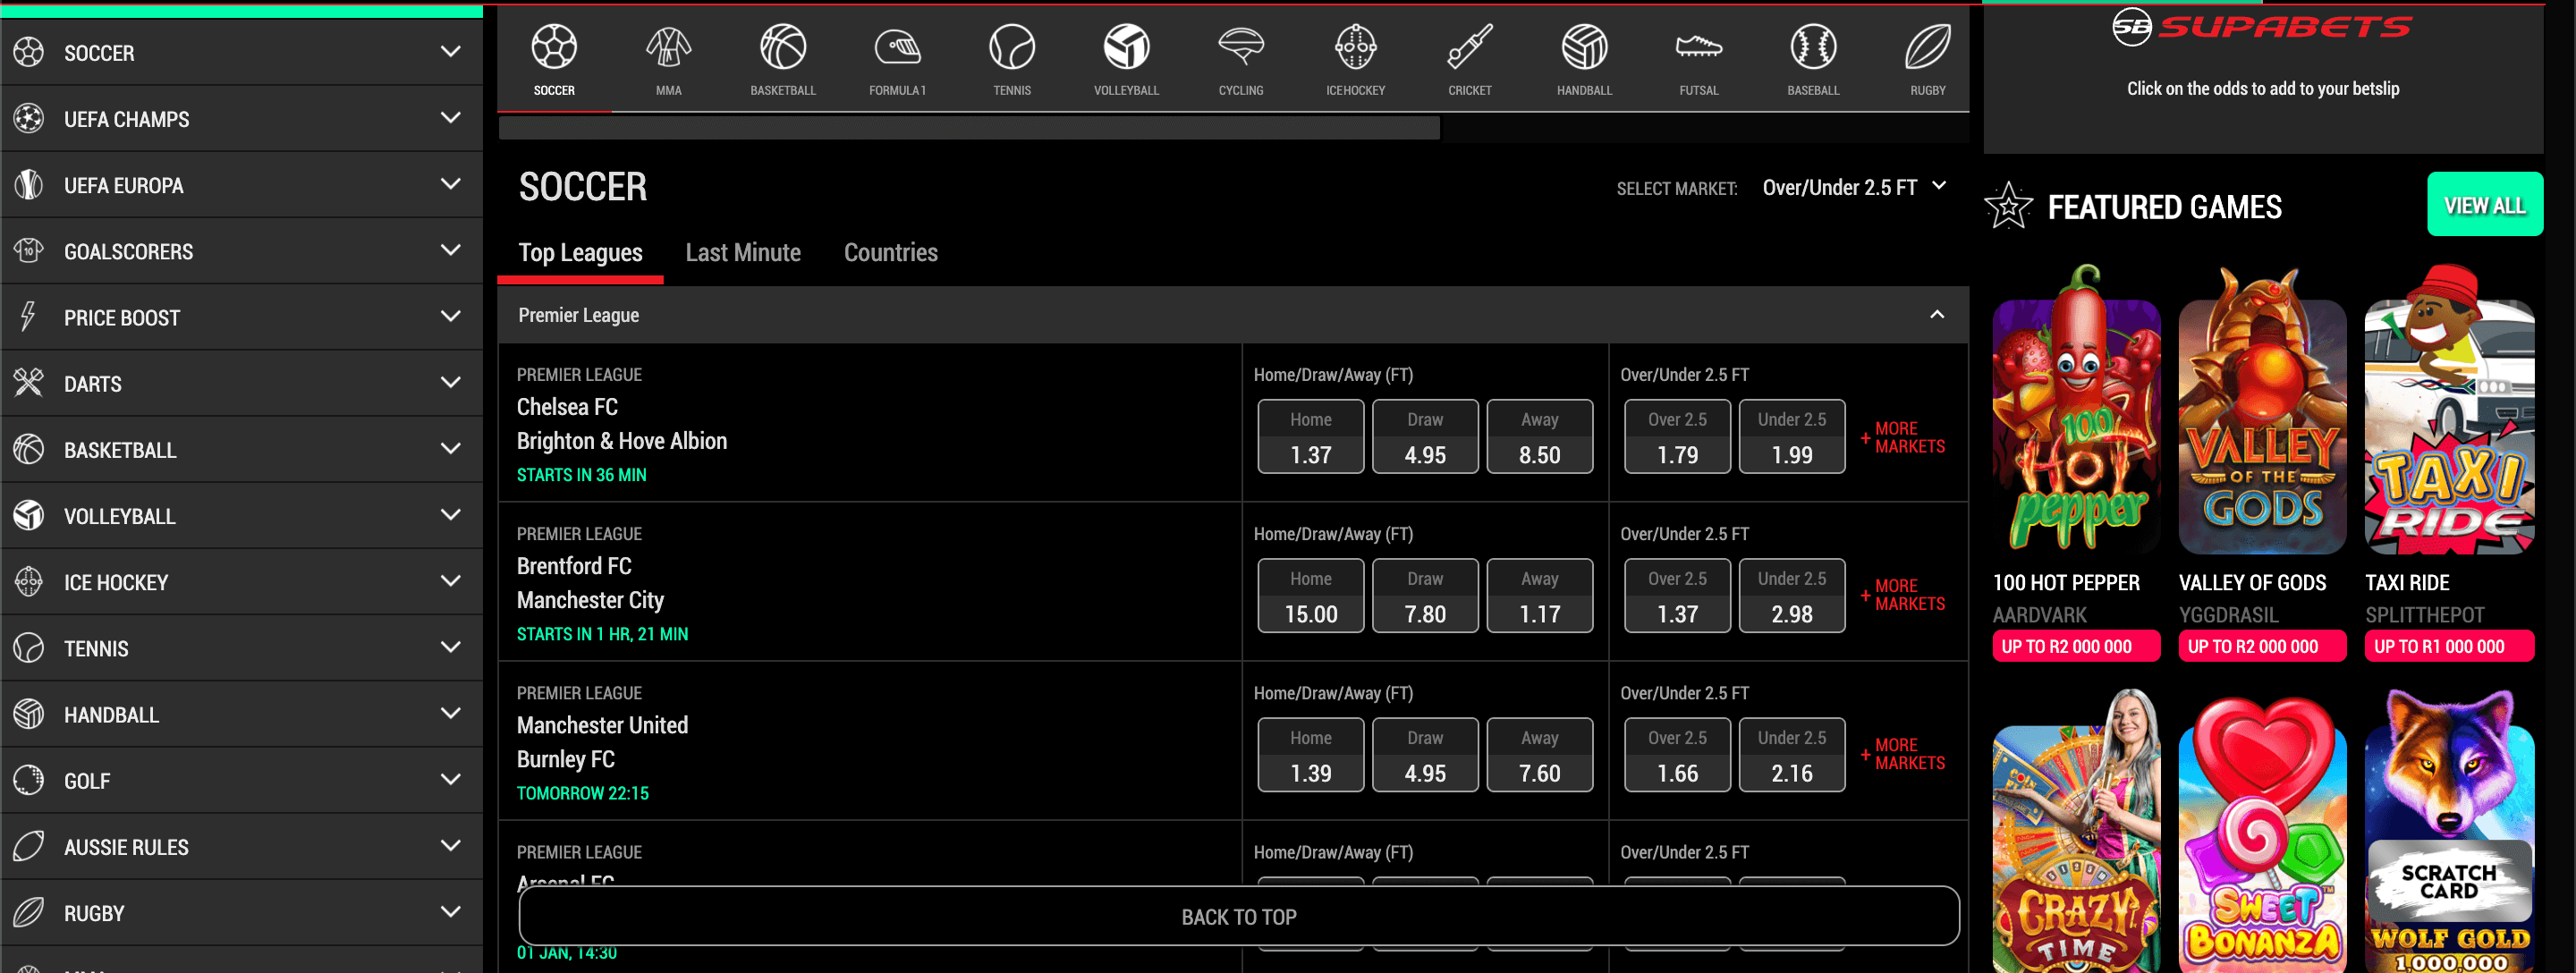This screenshot has width=2576, height=973.
Task: Expand the sidebar Rugby chevron
Action: click(x=451, y=912)
